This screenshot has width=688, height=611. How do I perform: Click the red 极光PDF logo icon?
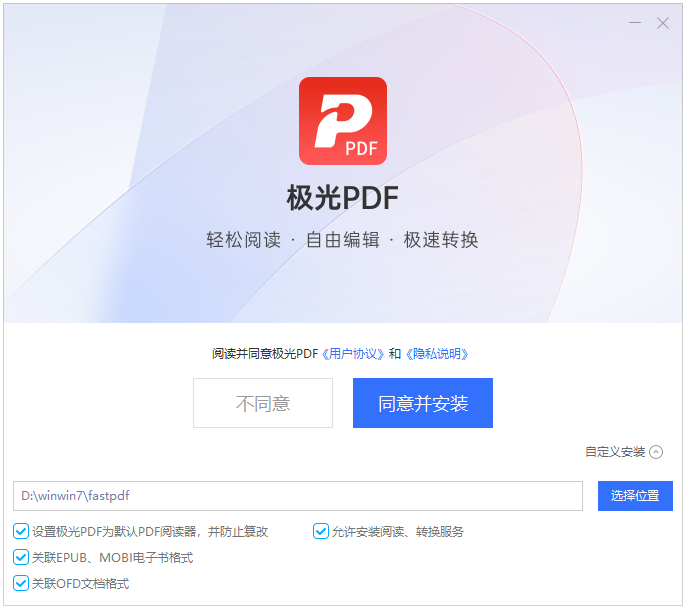[x=343, y=121]
